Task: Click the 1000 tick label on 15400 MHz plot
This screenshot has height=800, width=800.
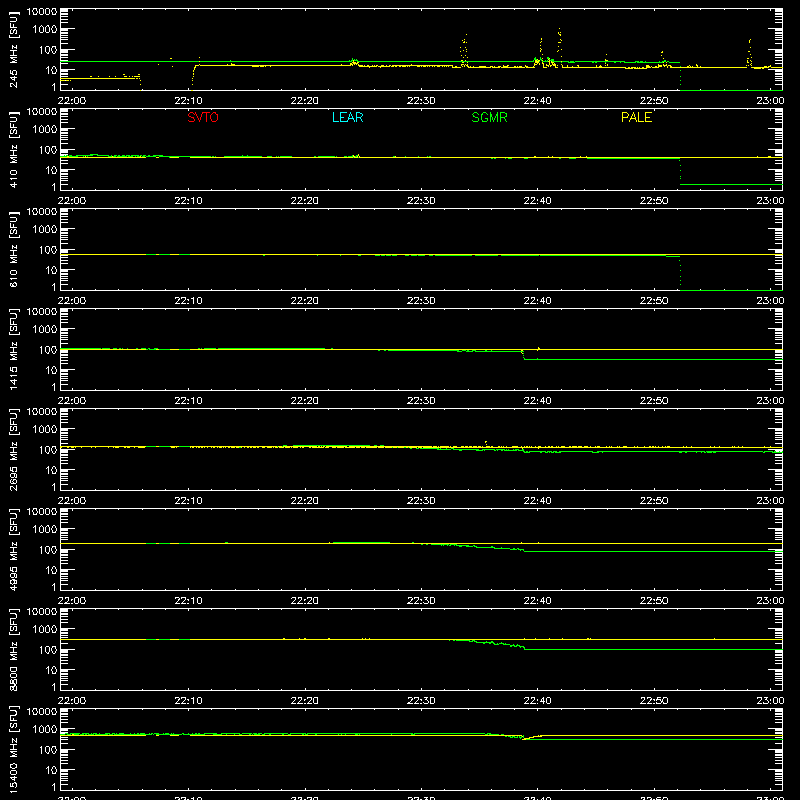Action: [45, 730]
